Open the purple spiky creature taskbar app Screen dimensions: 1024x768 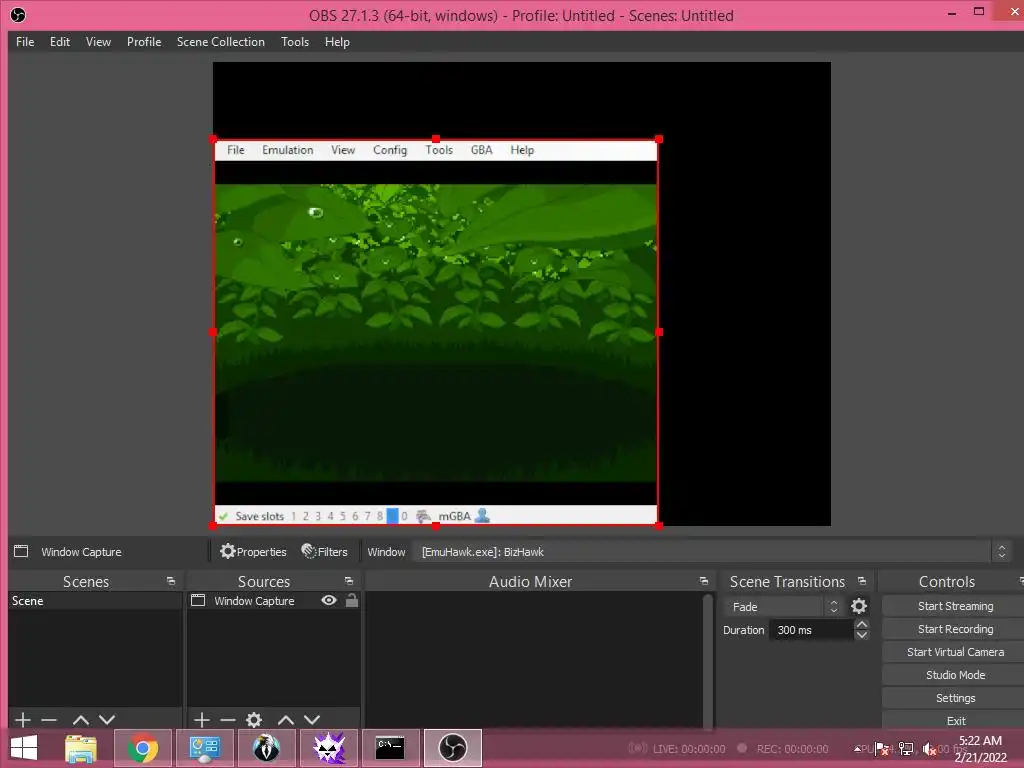[x=329, y=748]
